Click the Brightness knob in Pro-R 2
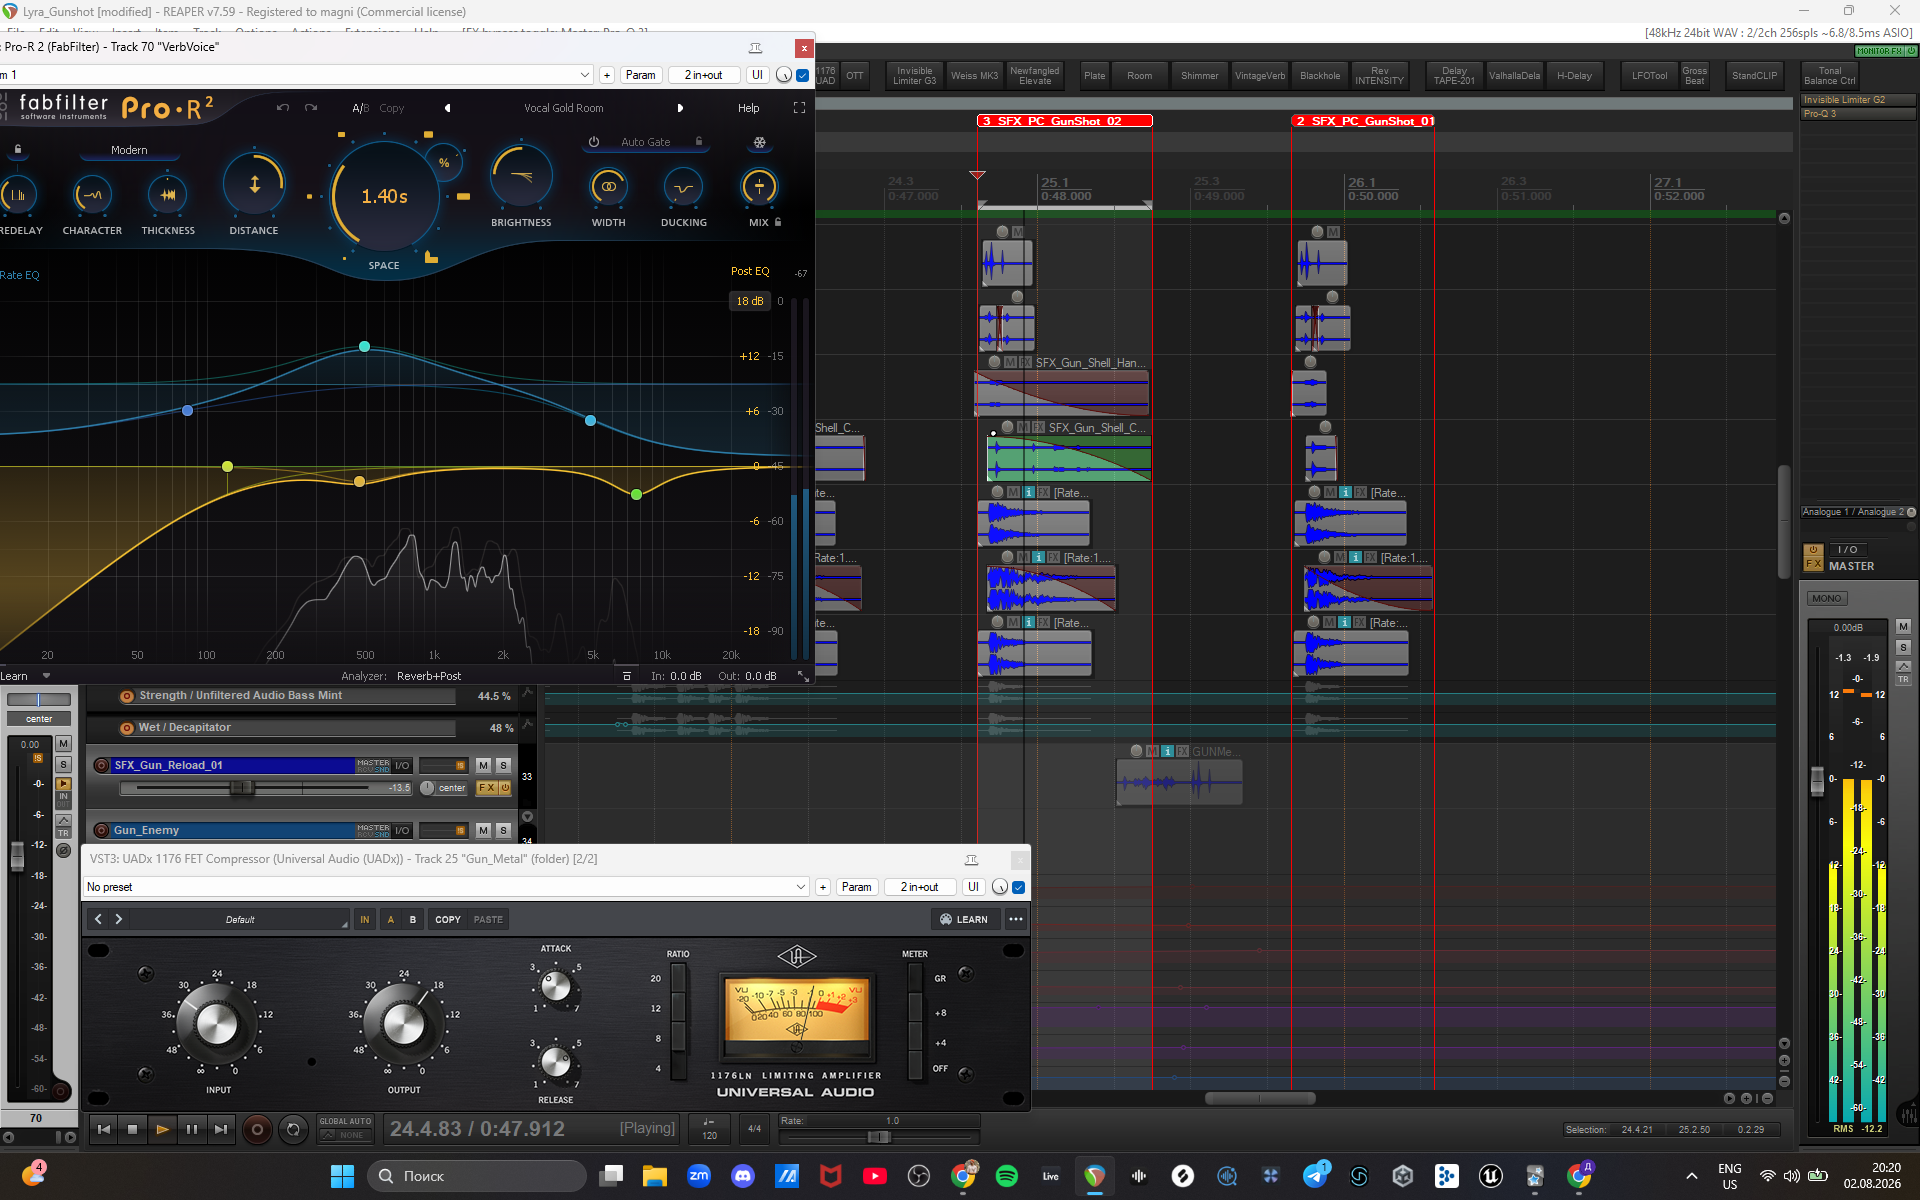Screen dimensions: 1920x1200 pos(521,177)
